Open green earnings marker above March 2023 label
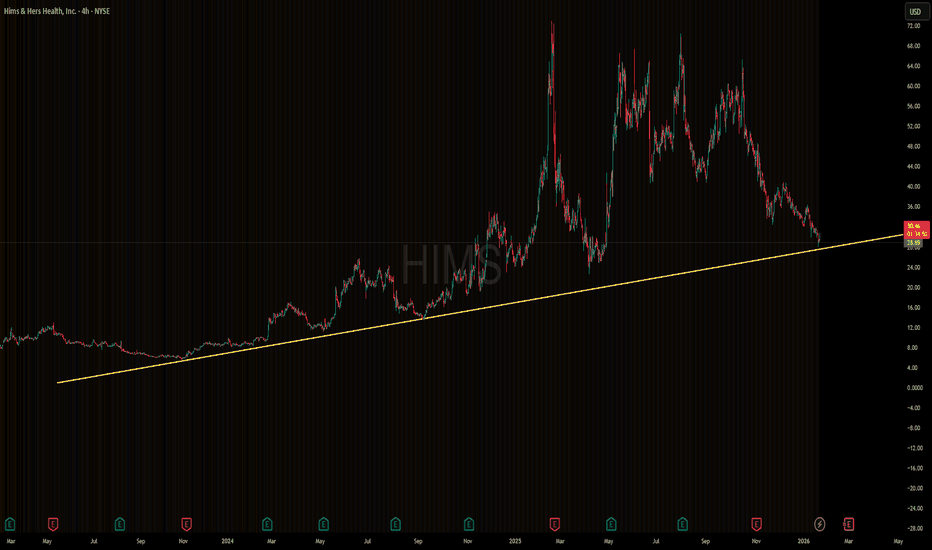Viewport: 932px width, 550px height. pyautogui.click(x=10, y=524)
